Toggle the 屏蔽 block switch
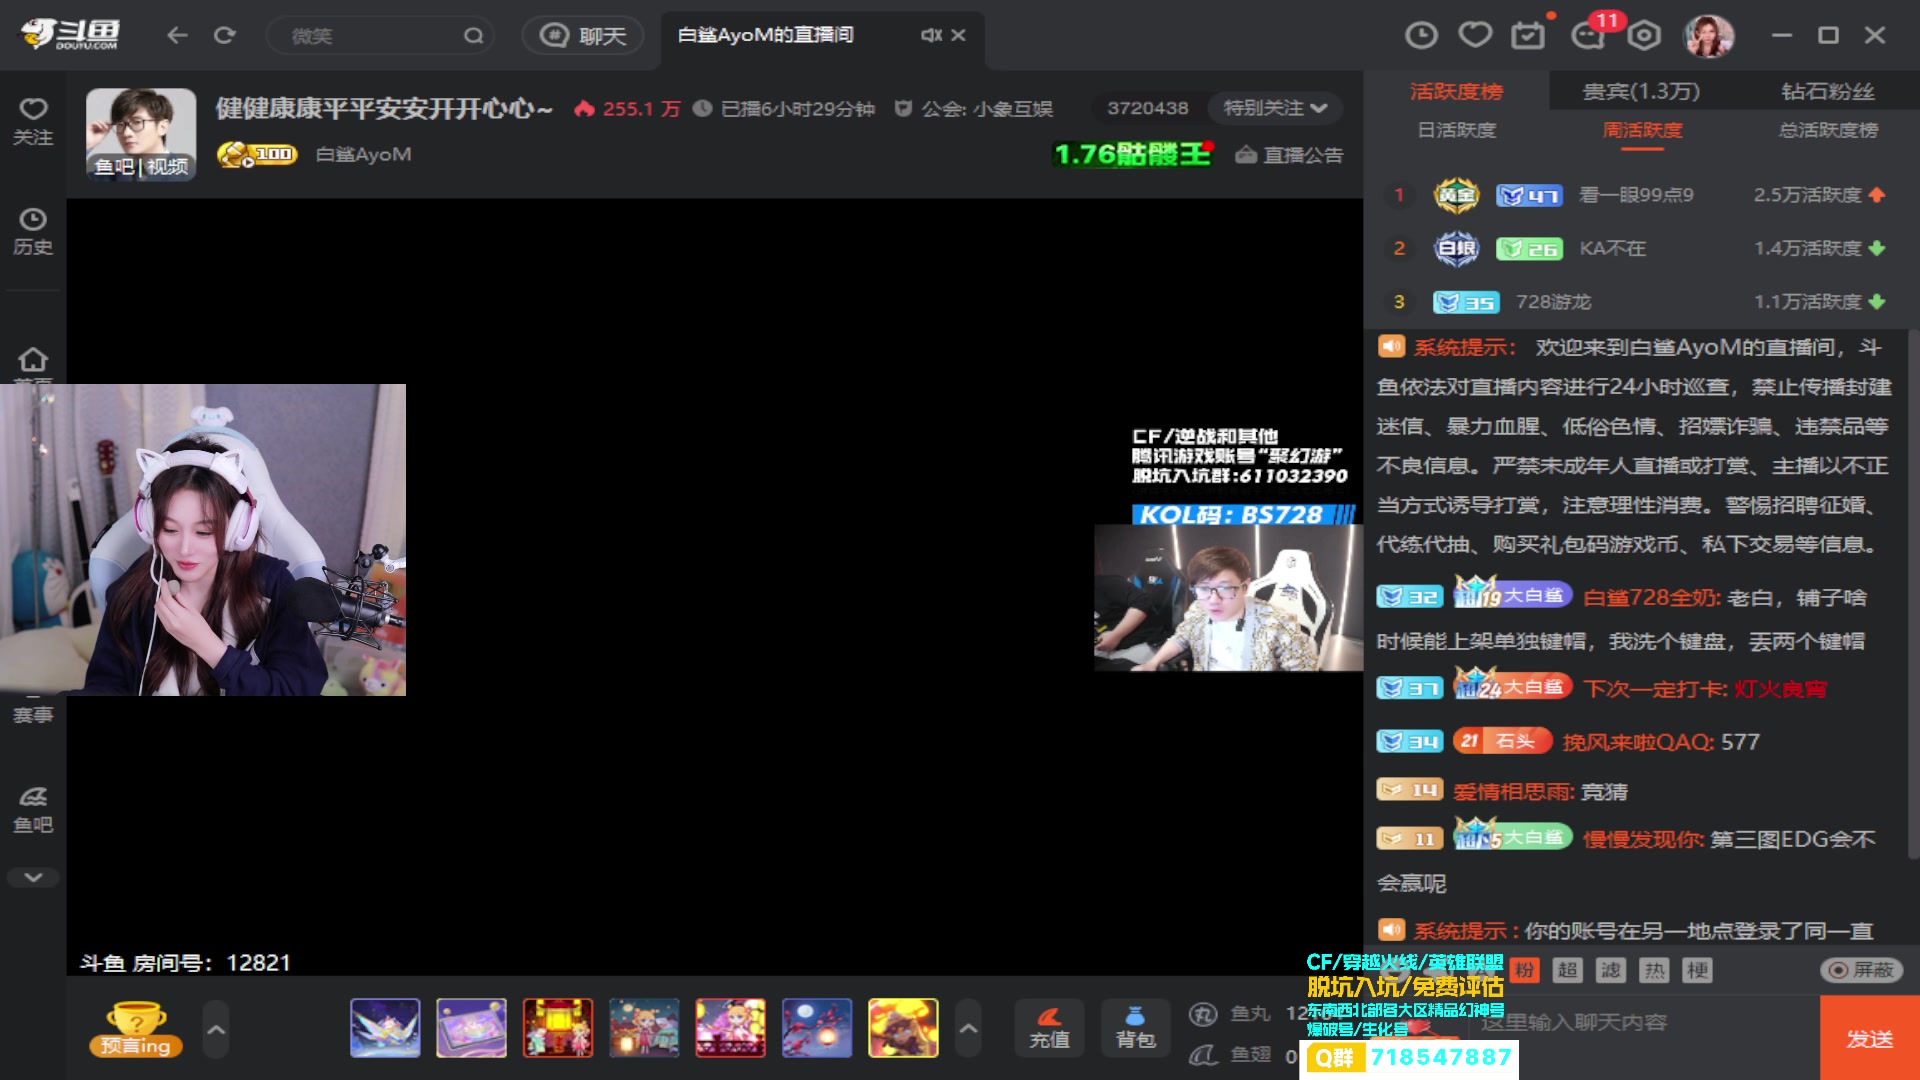The image size is (1920, 1080). pyautogui.click(x=1861, y=970)
